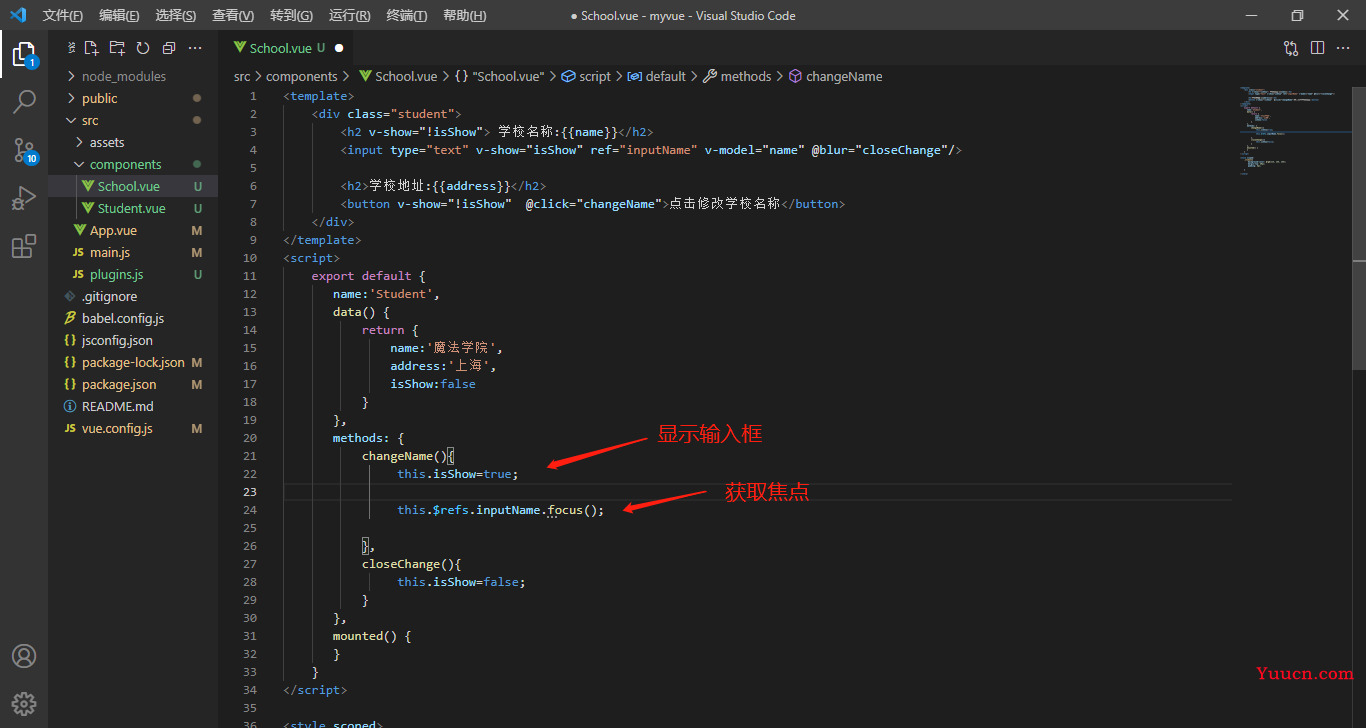The image size is (1366, 728).
Task: Open README.md in the file tree
Action: tap(133, 406)
